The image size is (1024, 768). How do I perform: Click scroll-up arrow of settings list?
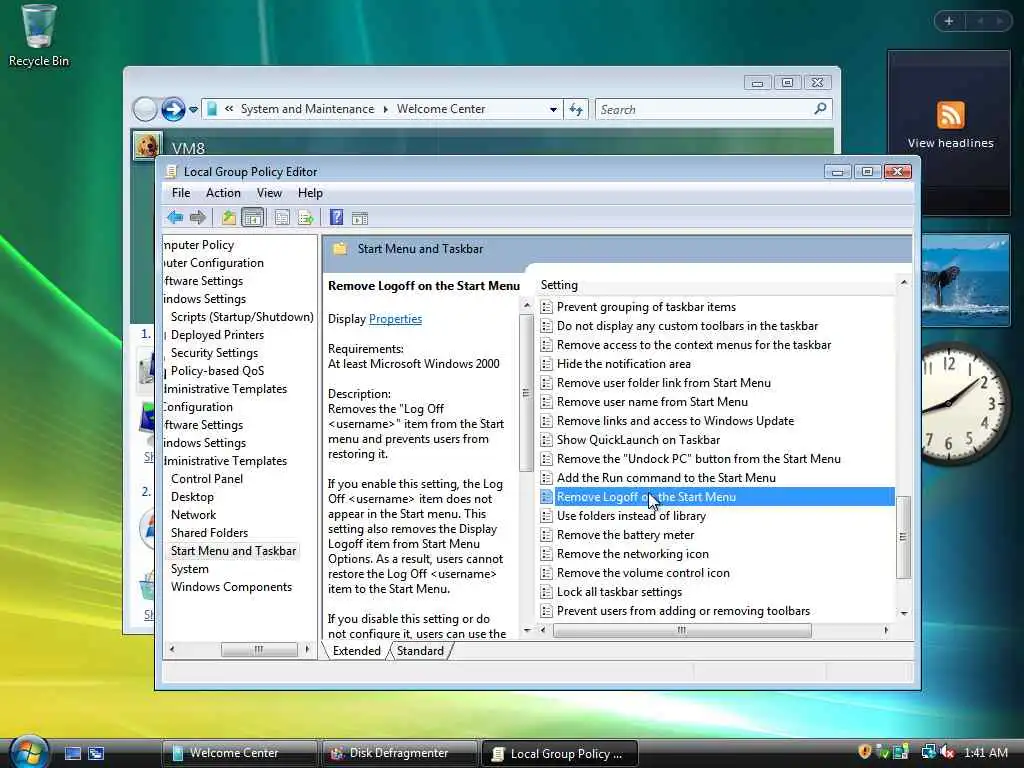pos(904,282)
